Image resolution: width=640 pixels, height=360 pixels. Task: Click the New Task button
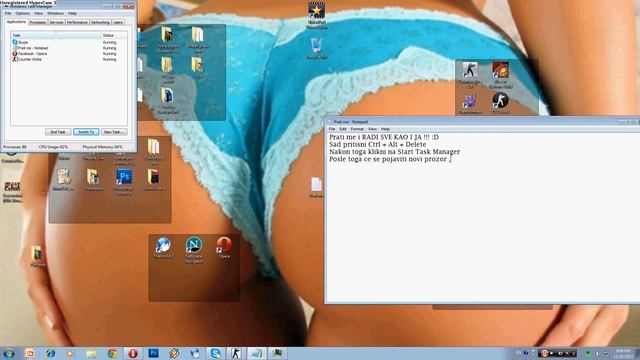tap(114, 132)
